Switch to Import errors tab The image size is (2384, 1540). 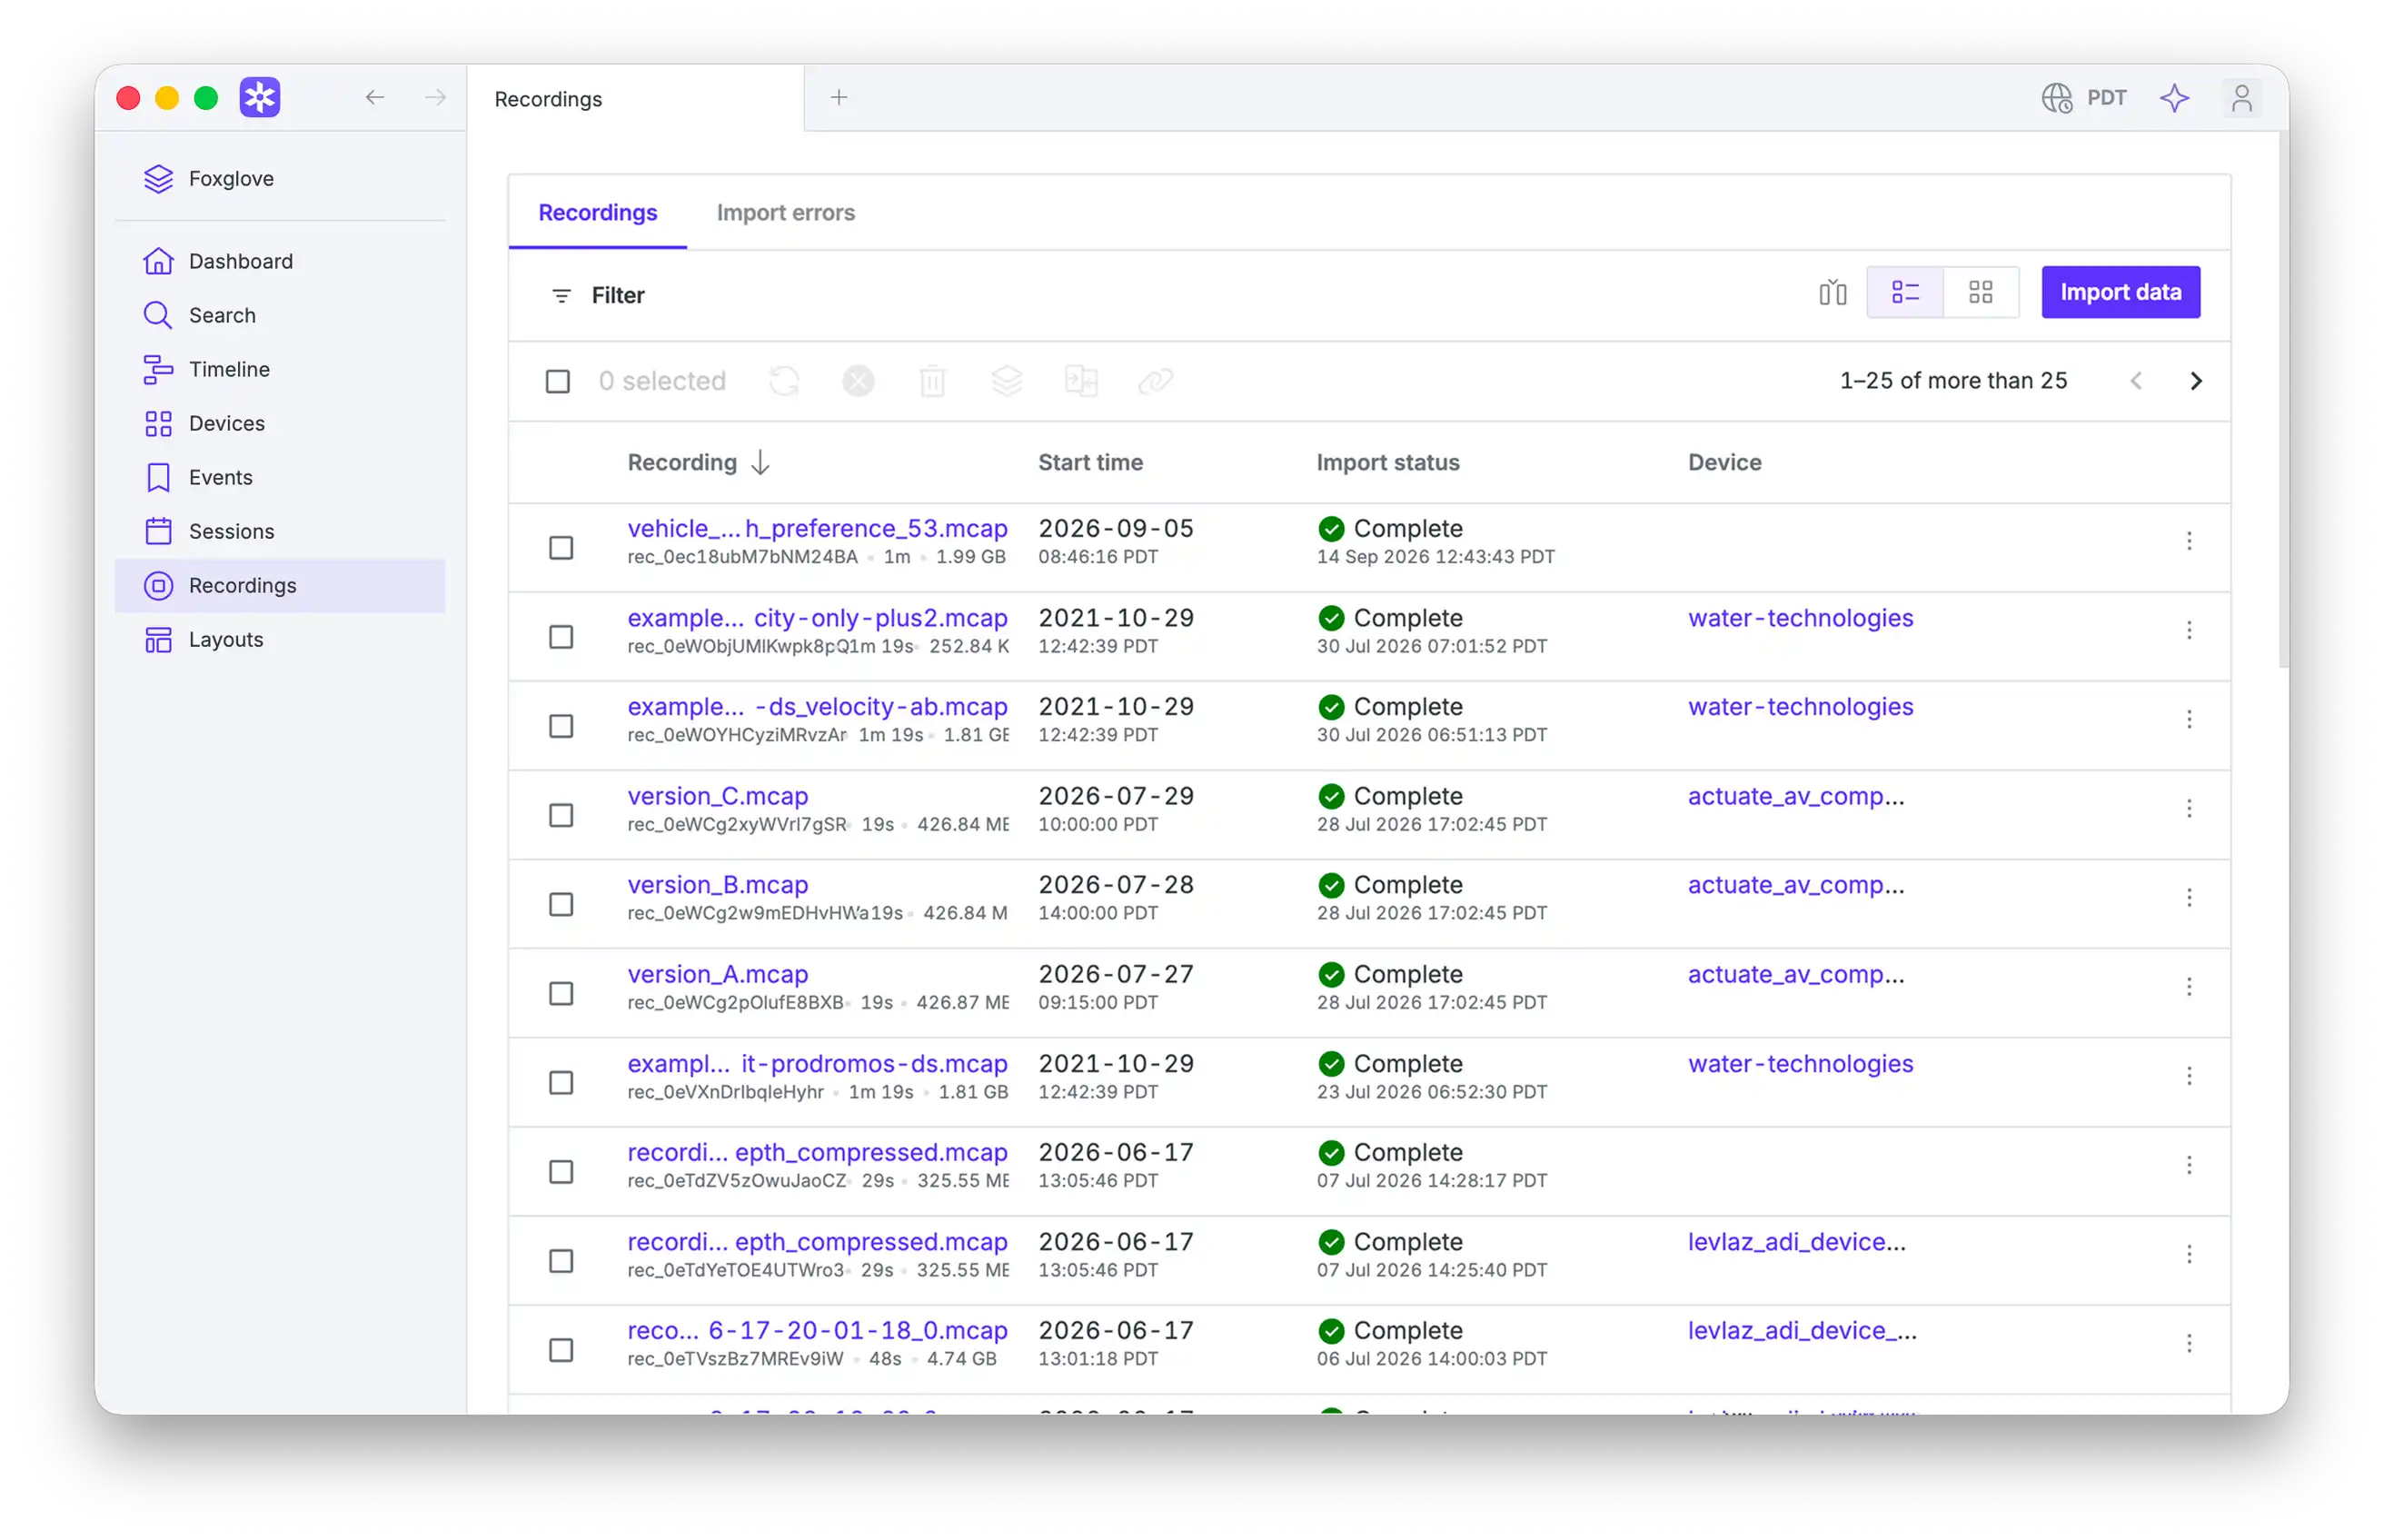(x=785, y=212)
